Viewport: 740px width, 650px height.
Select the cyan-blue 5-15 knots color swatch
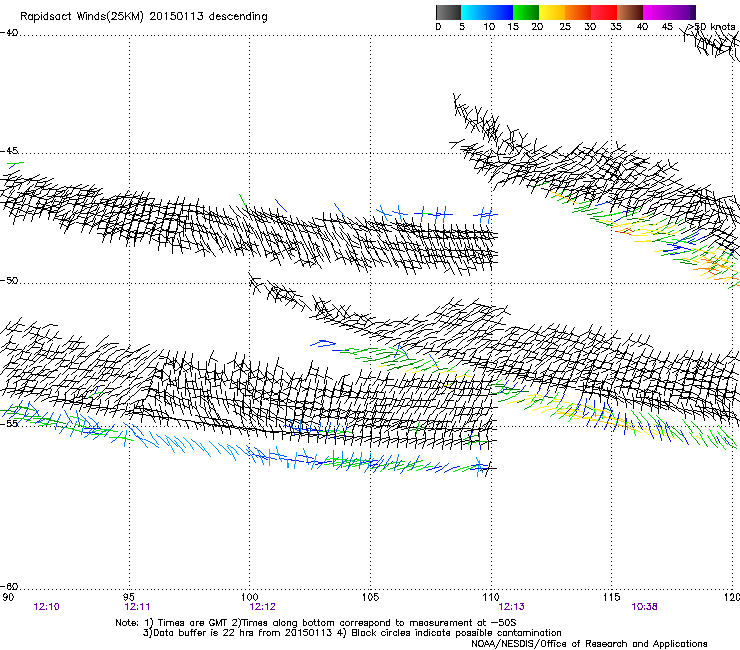coord(487,12)
